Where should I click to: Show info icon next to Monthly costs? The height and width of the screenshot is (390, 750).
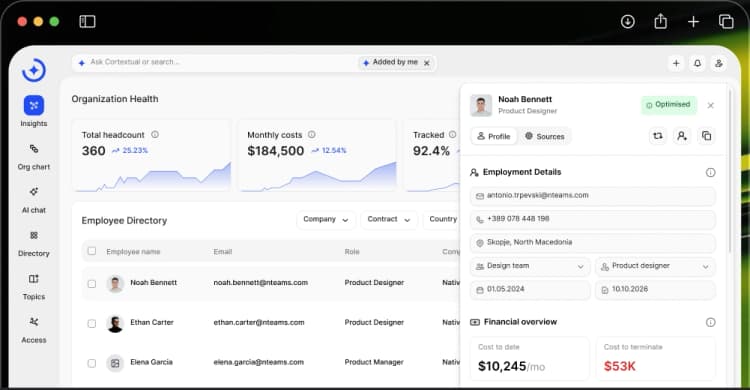coord(311,134)
